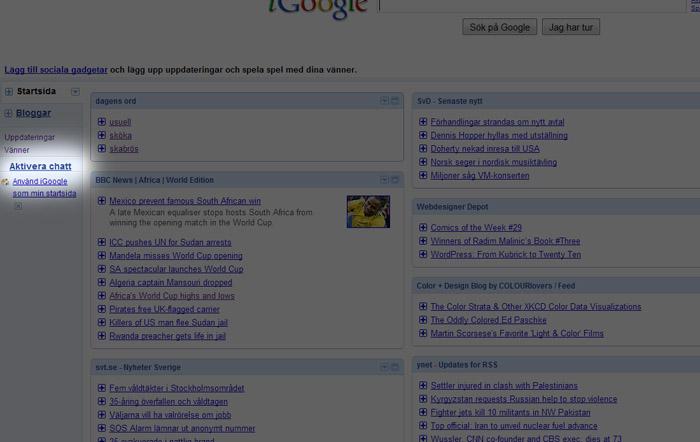Select the Startsida tab
The height and width of the screenshot is (442, 700).
(37, 91)
